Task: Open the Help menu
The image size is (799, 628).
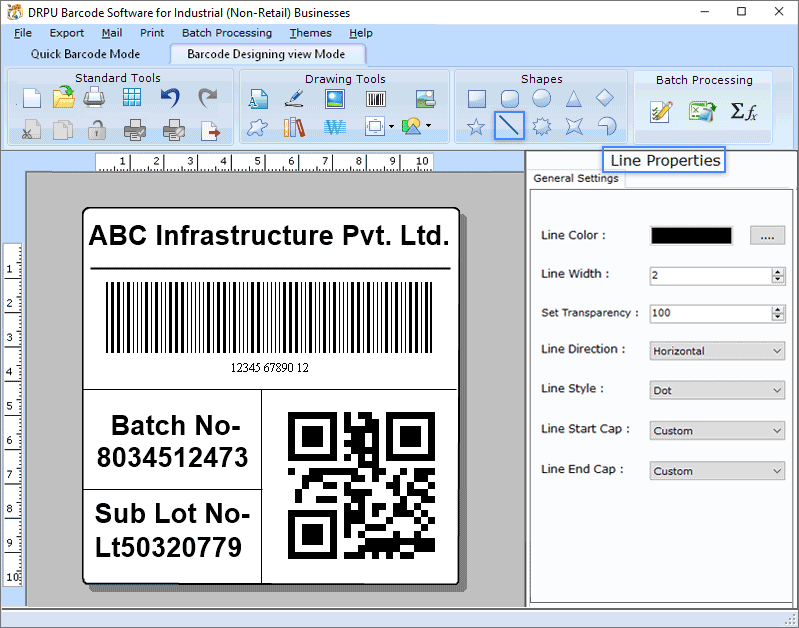Action: tap(361, 33)
